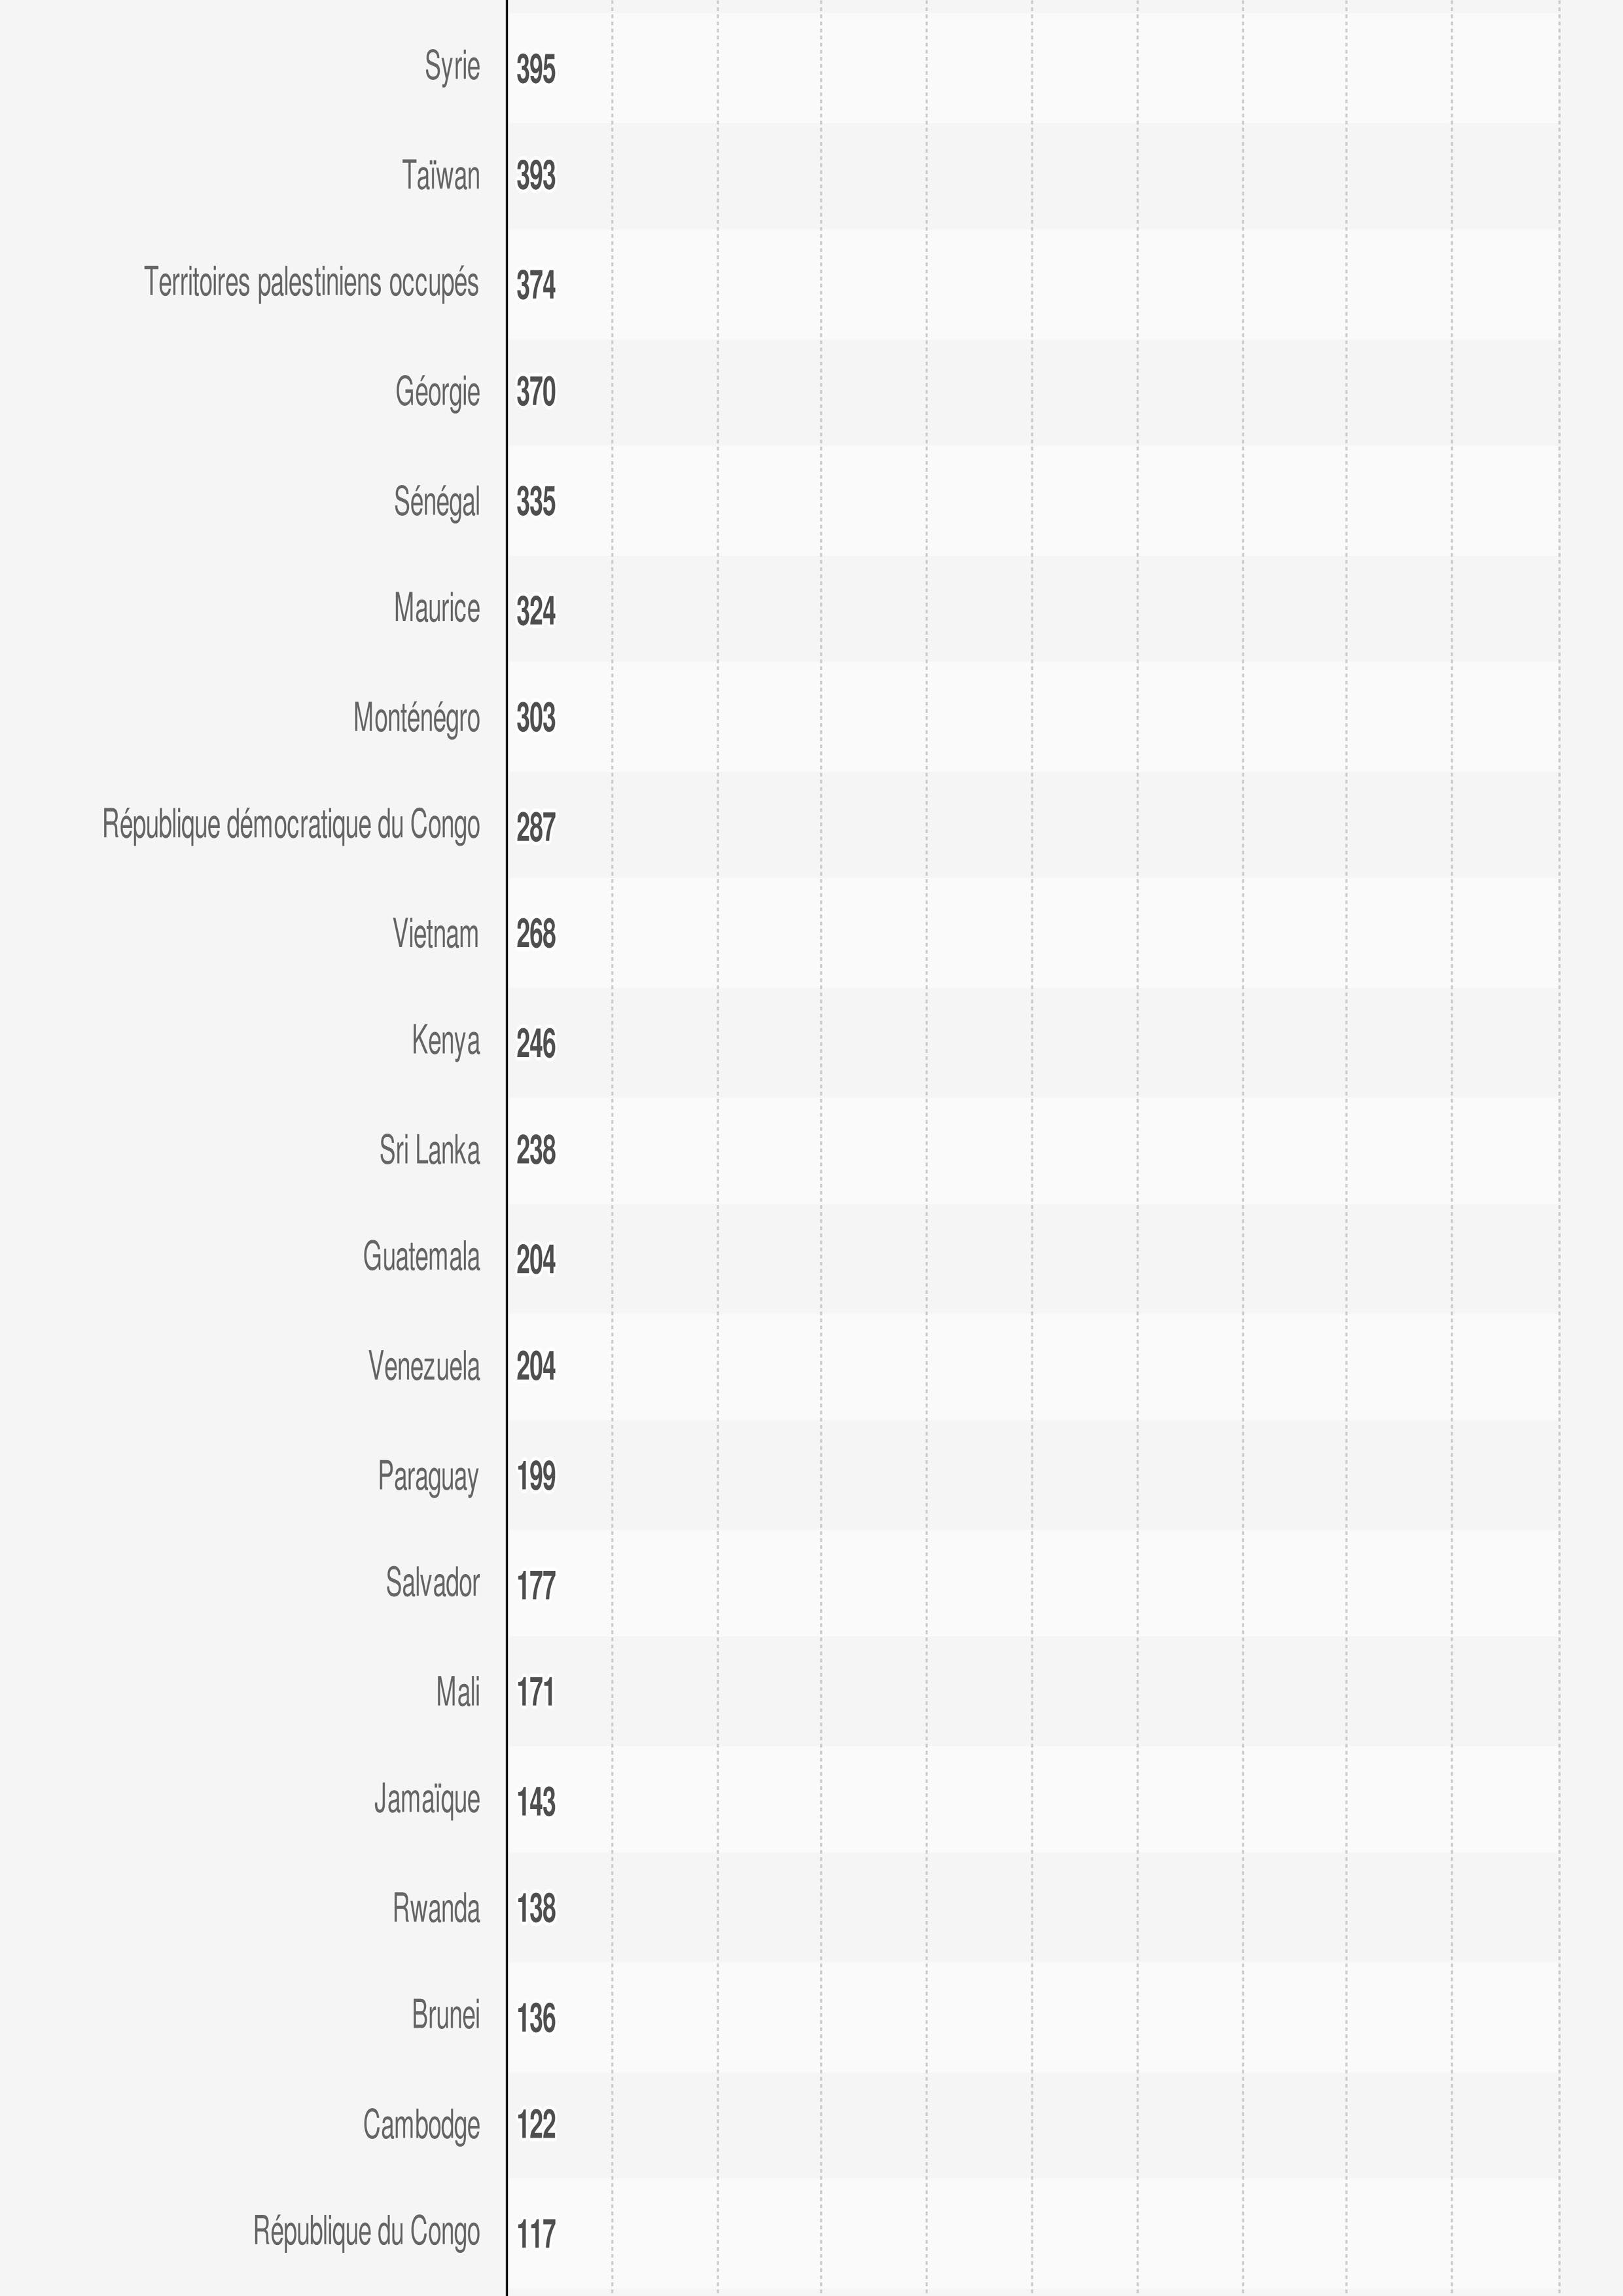Select the République du Congo label
1623x2296 pixels.
[366, 2232]
